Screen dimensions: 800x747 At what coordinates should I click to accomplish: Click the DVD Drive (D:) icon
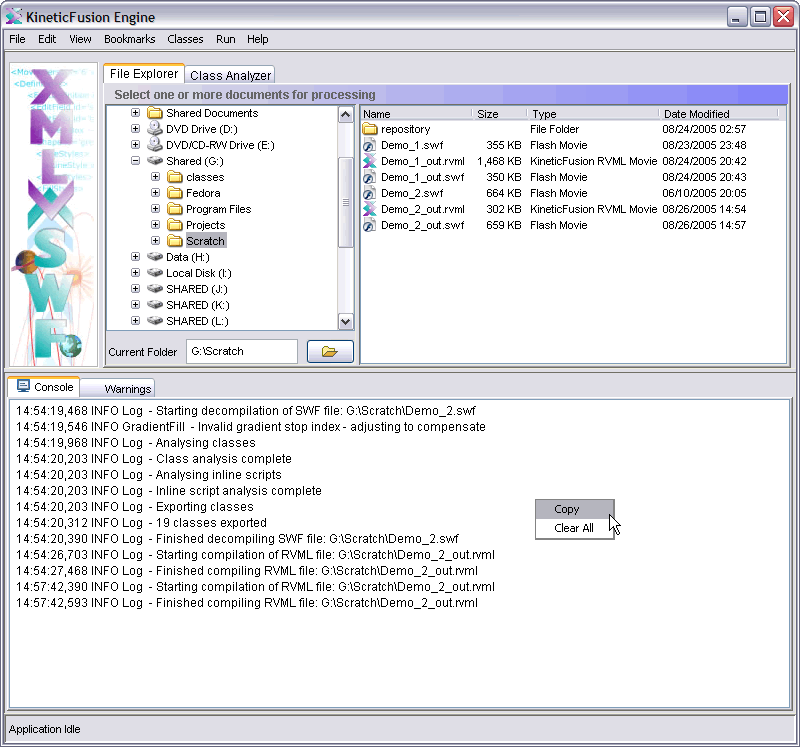pyautogui.click(x=155, y=129)
